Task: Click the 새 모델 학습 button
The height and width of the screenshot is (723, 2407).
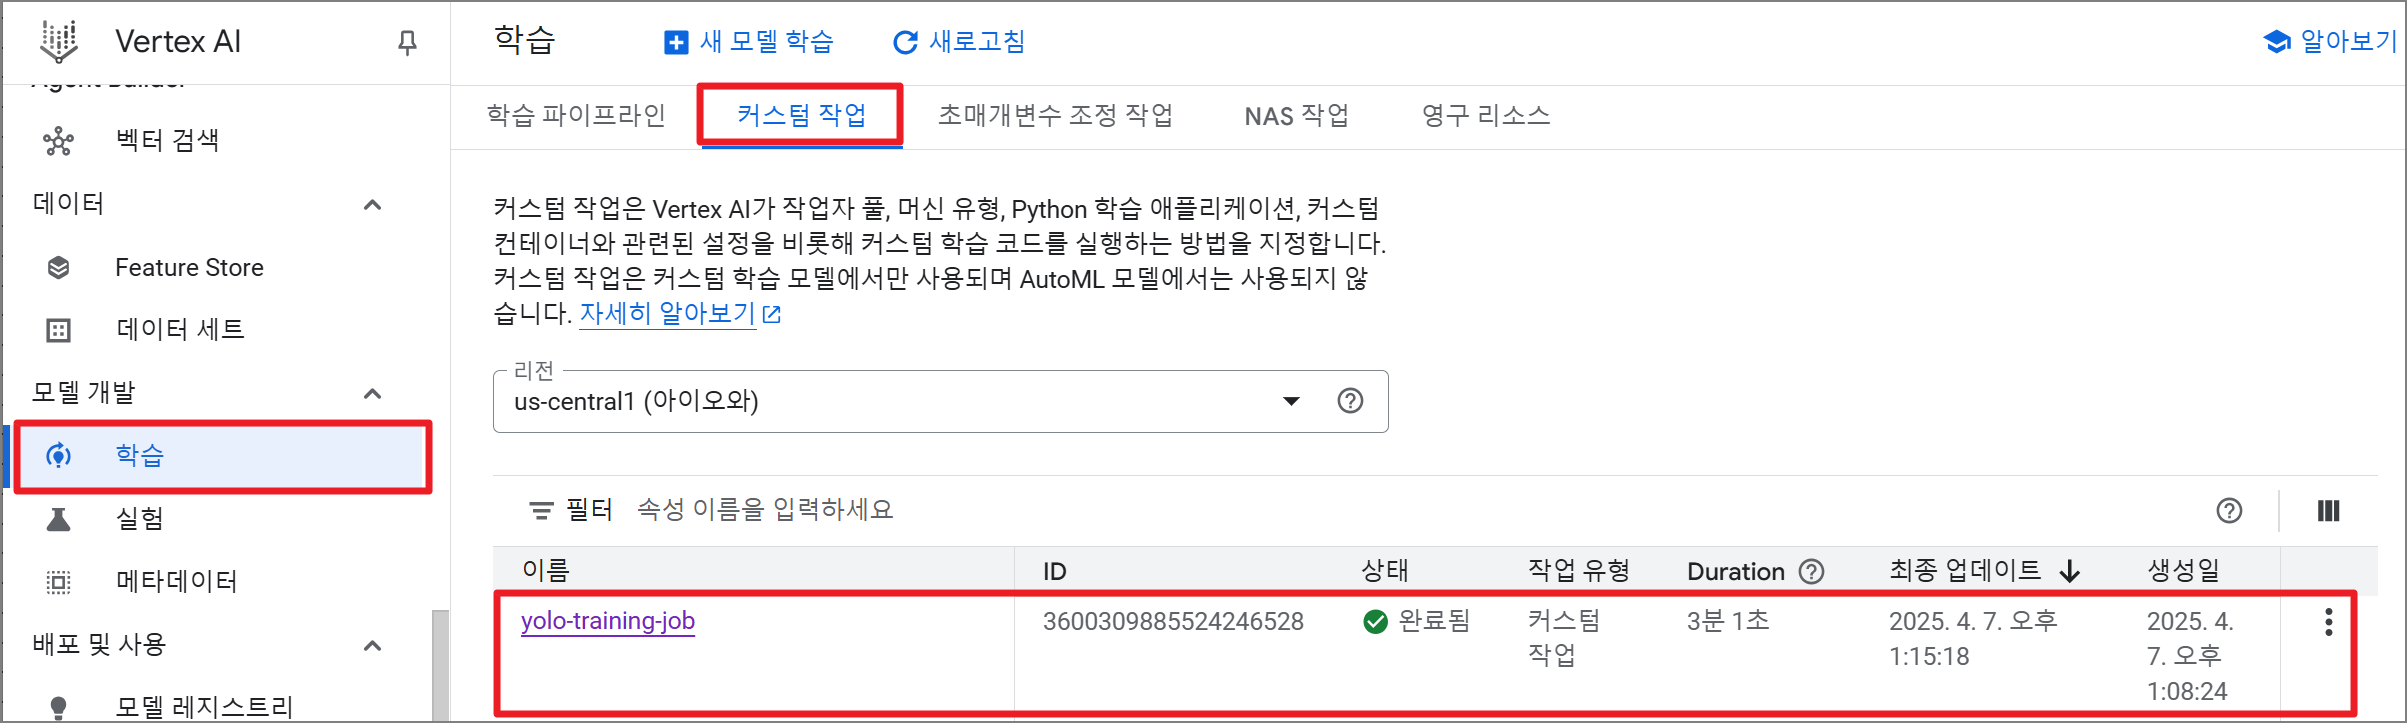Action: (748, 42)
